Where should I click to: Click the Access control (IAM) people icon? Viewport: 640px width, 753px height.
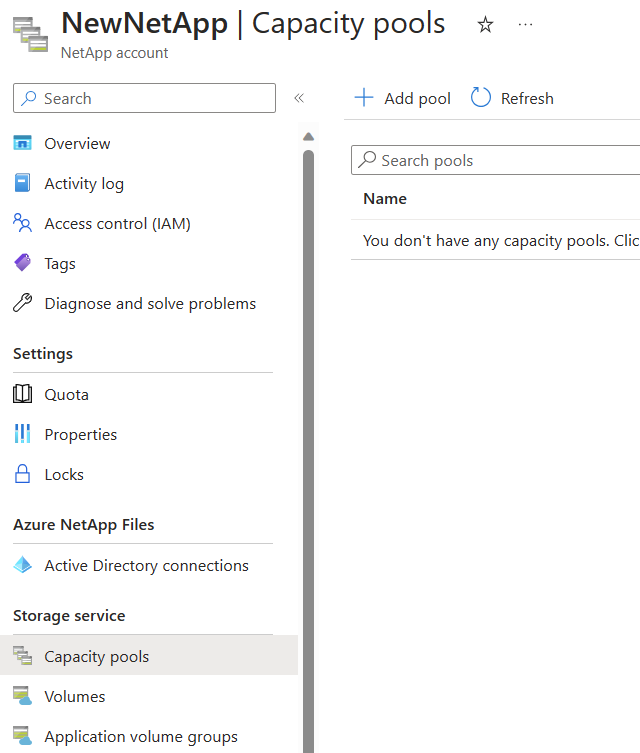click(x=22, y=223)
